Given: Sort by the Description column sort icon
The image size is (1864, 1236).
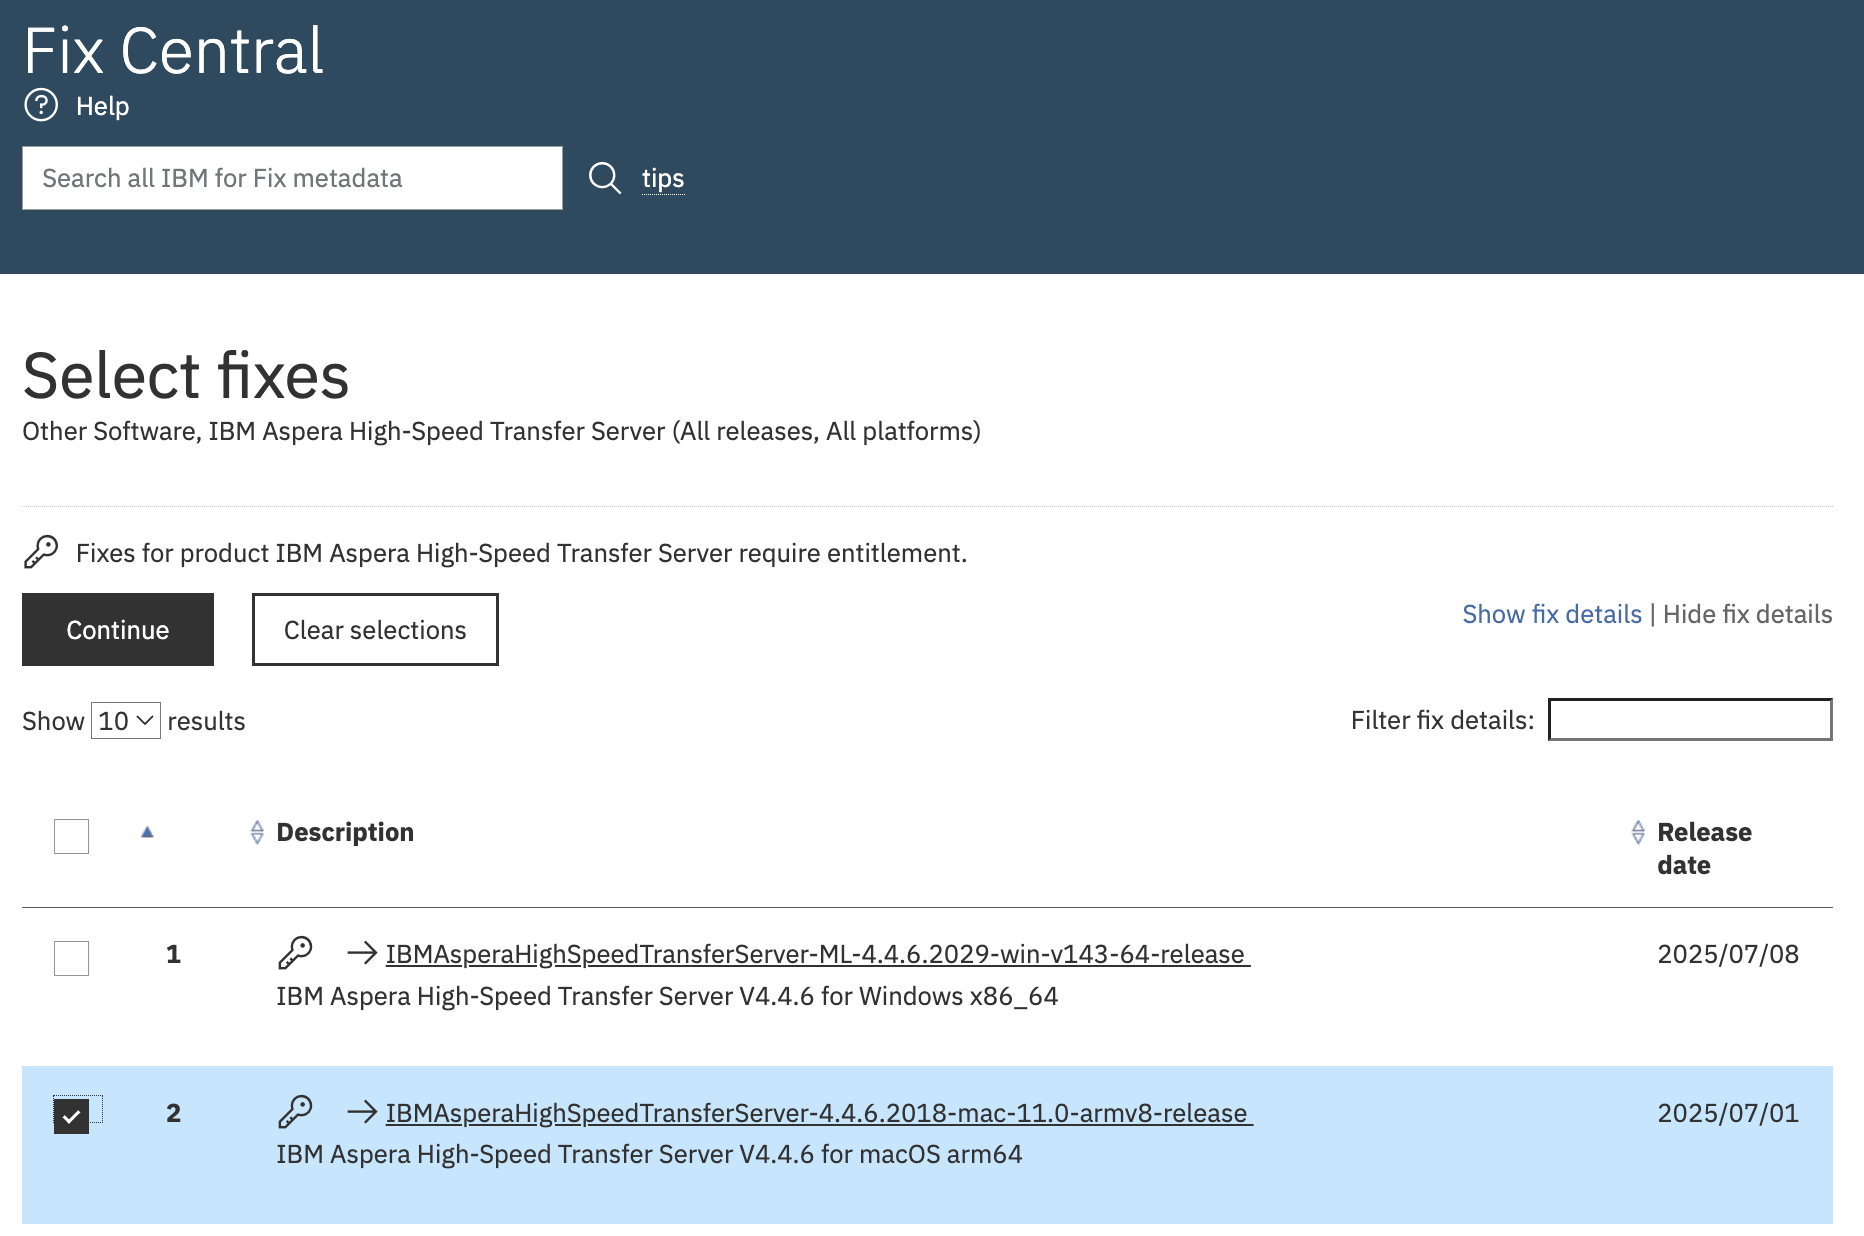Looking at the screenshot, I should [x=257, y=832].
